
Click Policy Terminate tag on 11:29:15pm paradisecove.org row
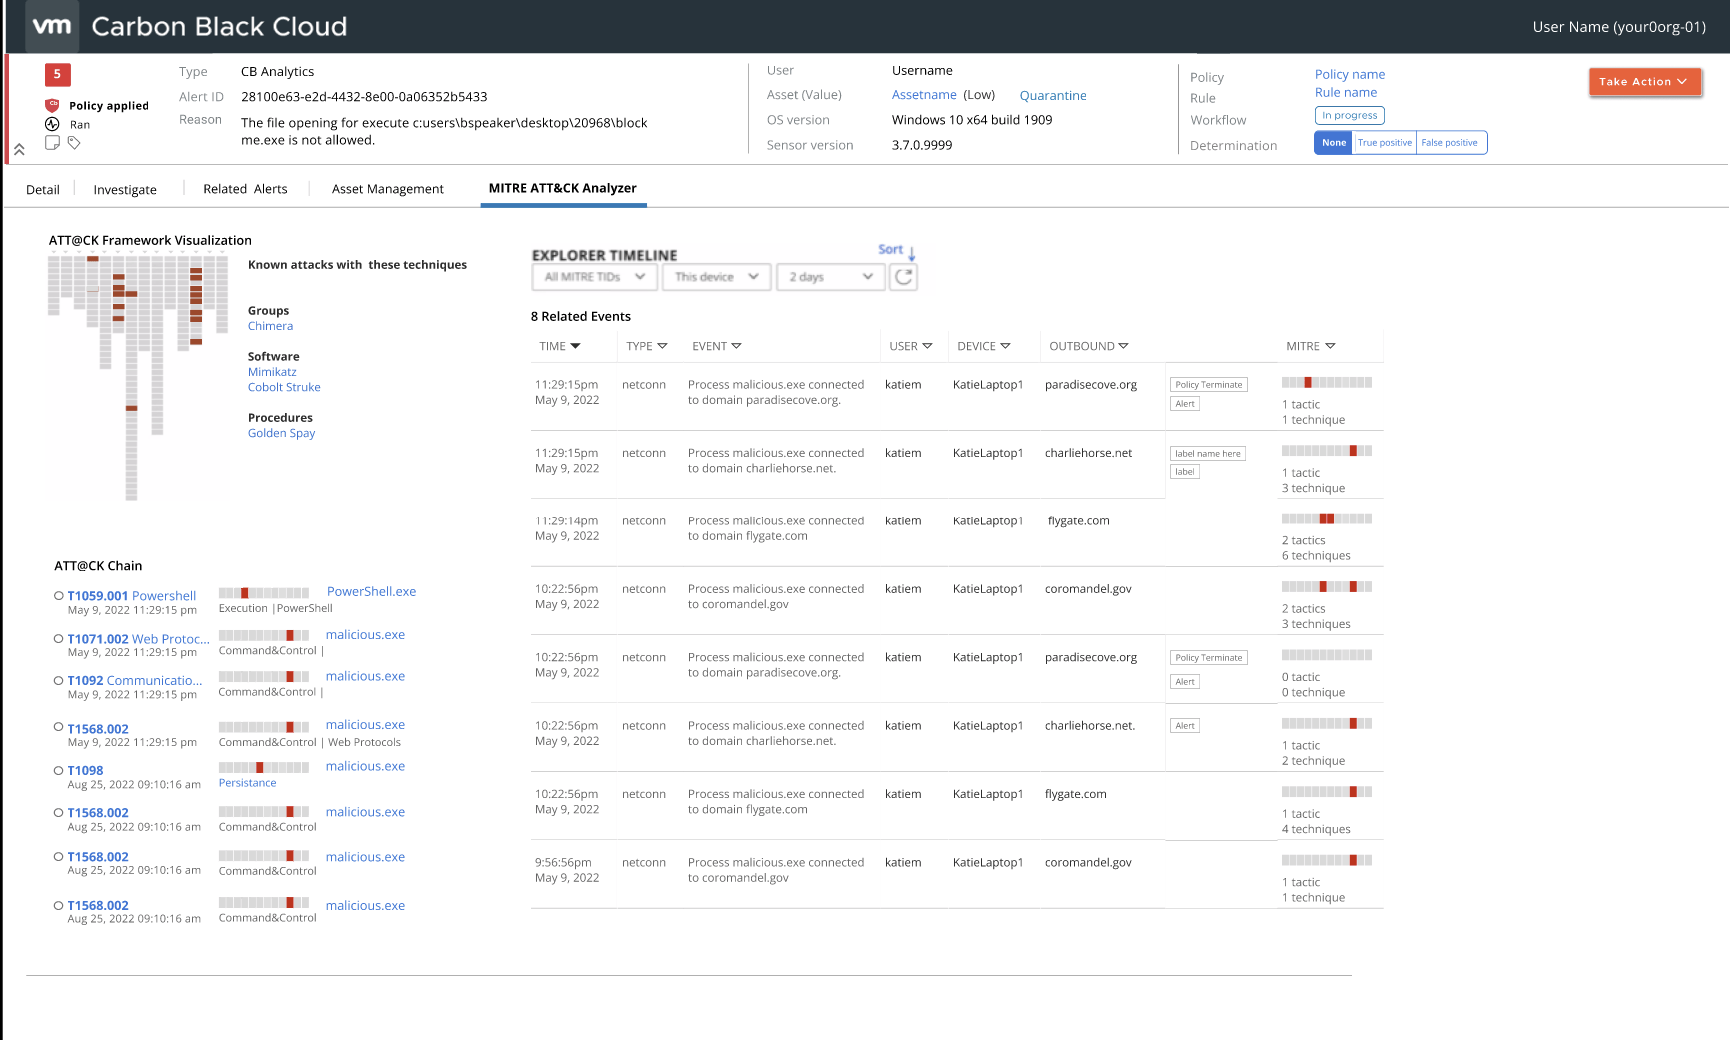pyautogui.click(x=1209, y=384)
